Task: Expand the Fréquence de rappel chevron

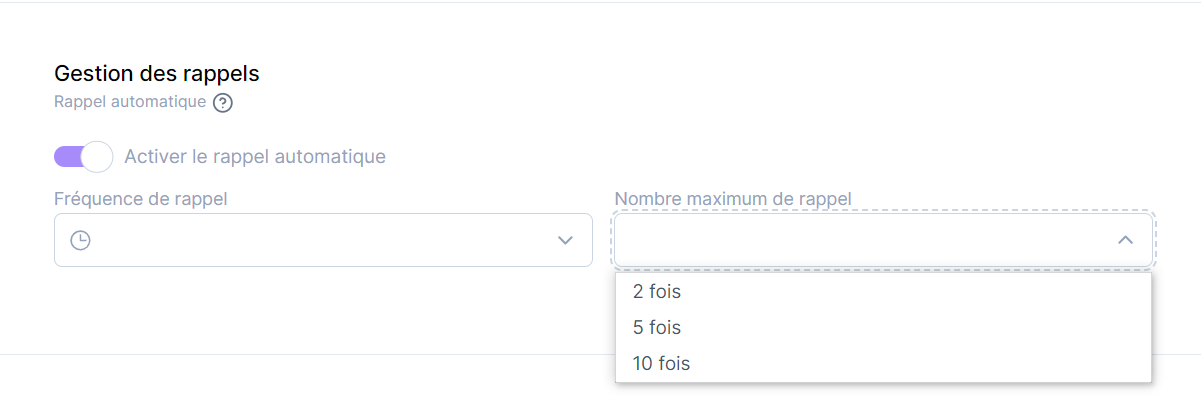Action: click(x=565, y=240)
